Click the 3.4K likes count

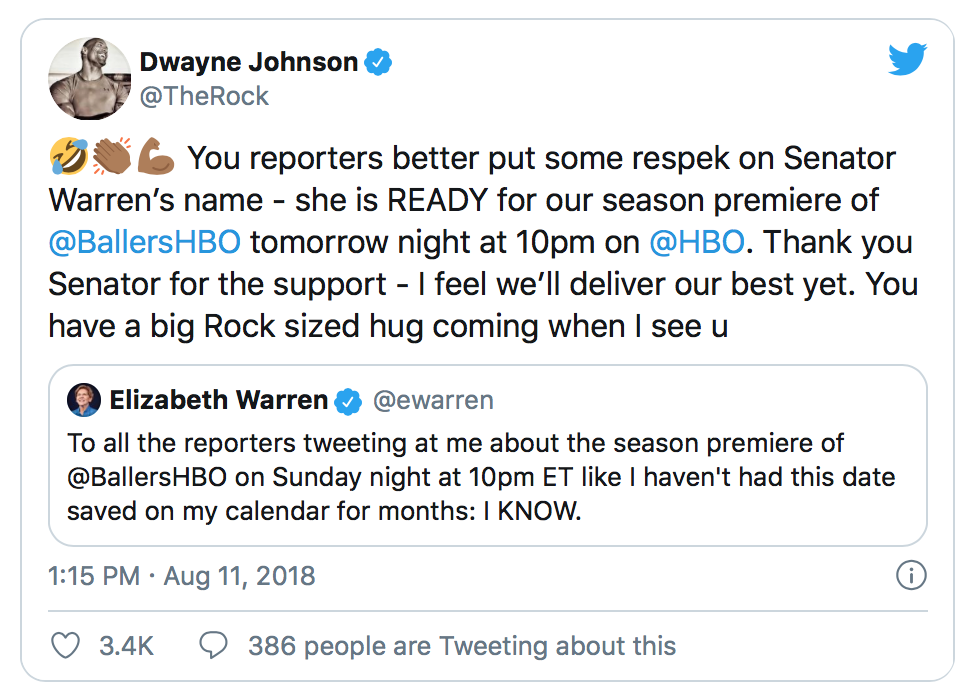(x=126, y=645)
